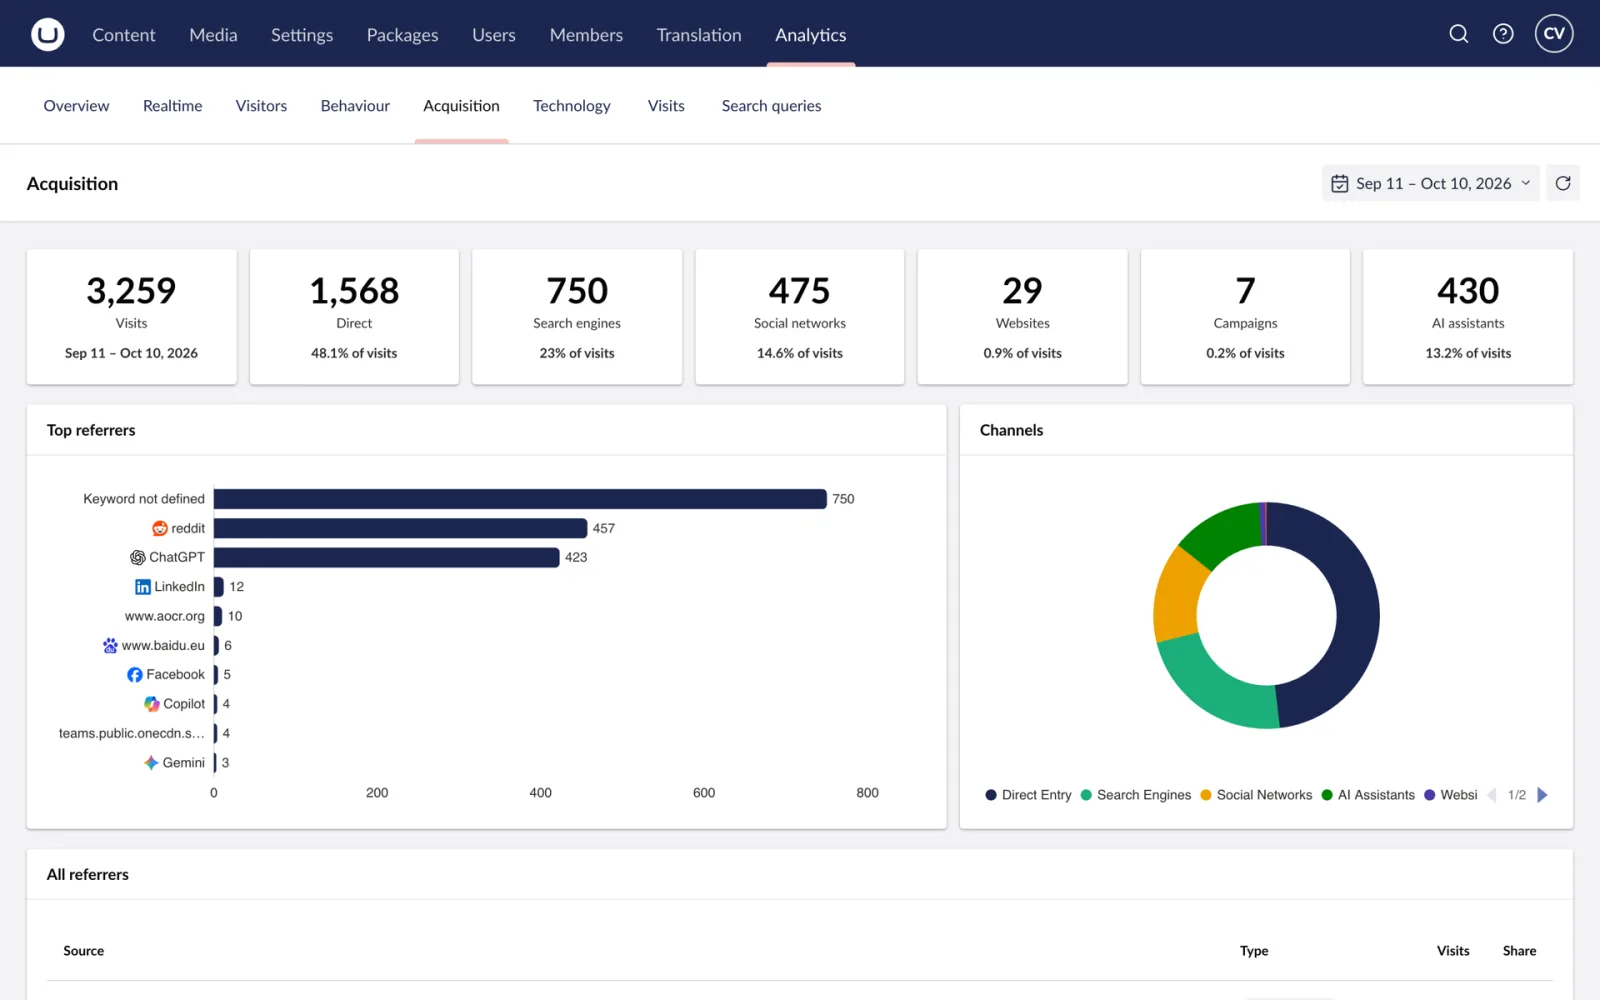Screen dimensions: 1600x1000
Task: Open the CV user avatar
Action: 1554,34
